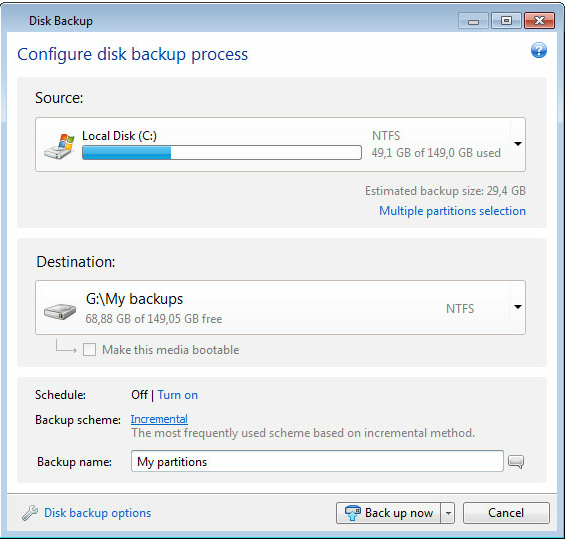Expand the Destination dropdown arrow
Image resolution: width=567 pixels, height=540 pixels.
point(518,307)
